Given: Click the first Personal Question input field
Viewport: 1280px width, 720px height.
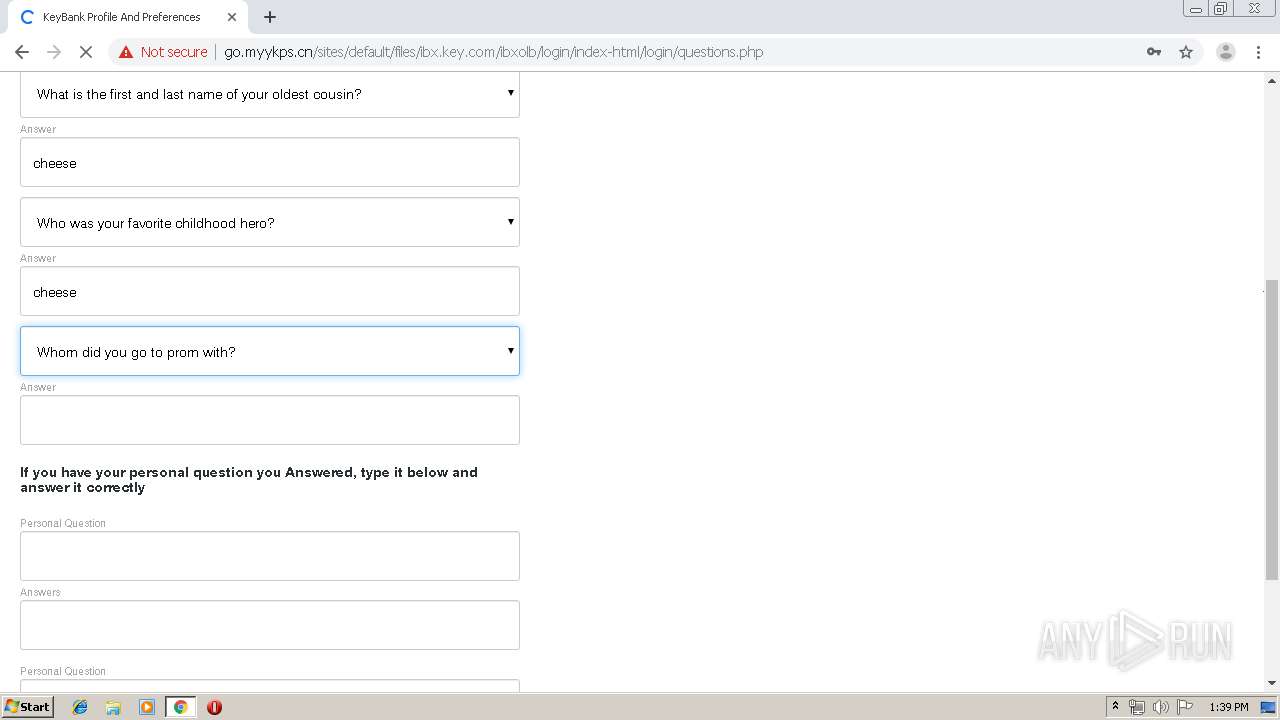Looking at the screenshot, I should click(270, 556).
